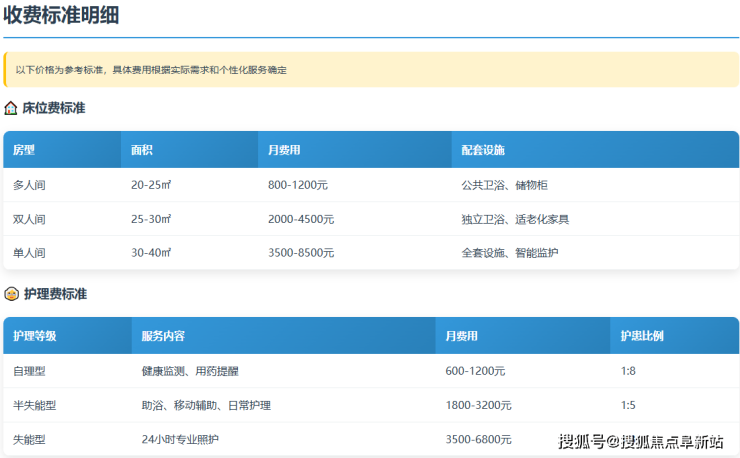Click the 面积 column header
This screenshot has height=458, width=740.
coord(142,150)
